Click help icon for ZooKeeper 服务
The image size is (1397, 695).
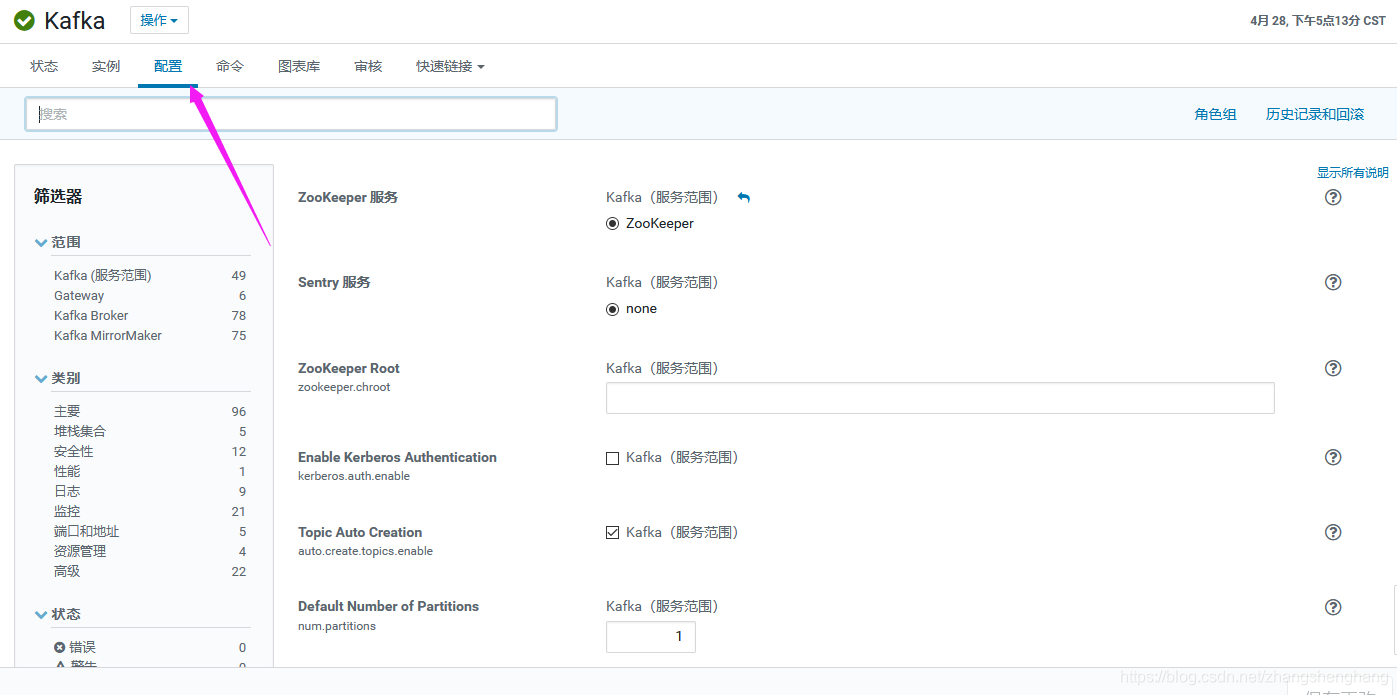pyautogui.click(x=1333, y=197)
